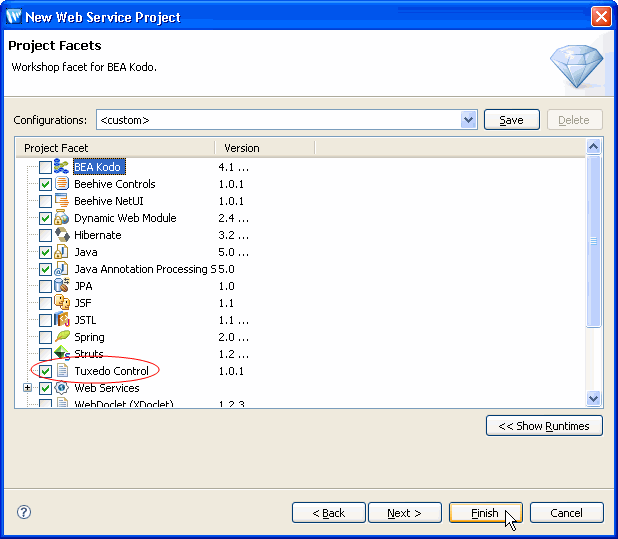Select the Hibernate row label
This screenshot has height=539, width=618.
[98, 235]
